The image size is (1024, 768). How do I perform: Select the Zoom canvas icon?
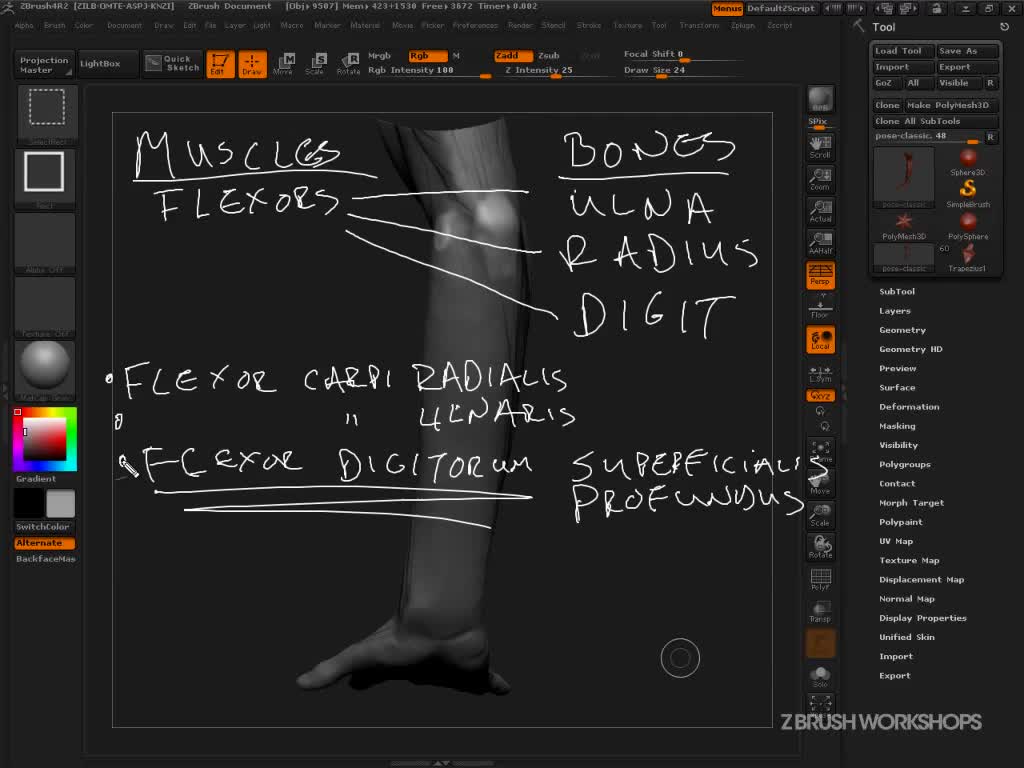(x=820, y=180)
